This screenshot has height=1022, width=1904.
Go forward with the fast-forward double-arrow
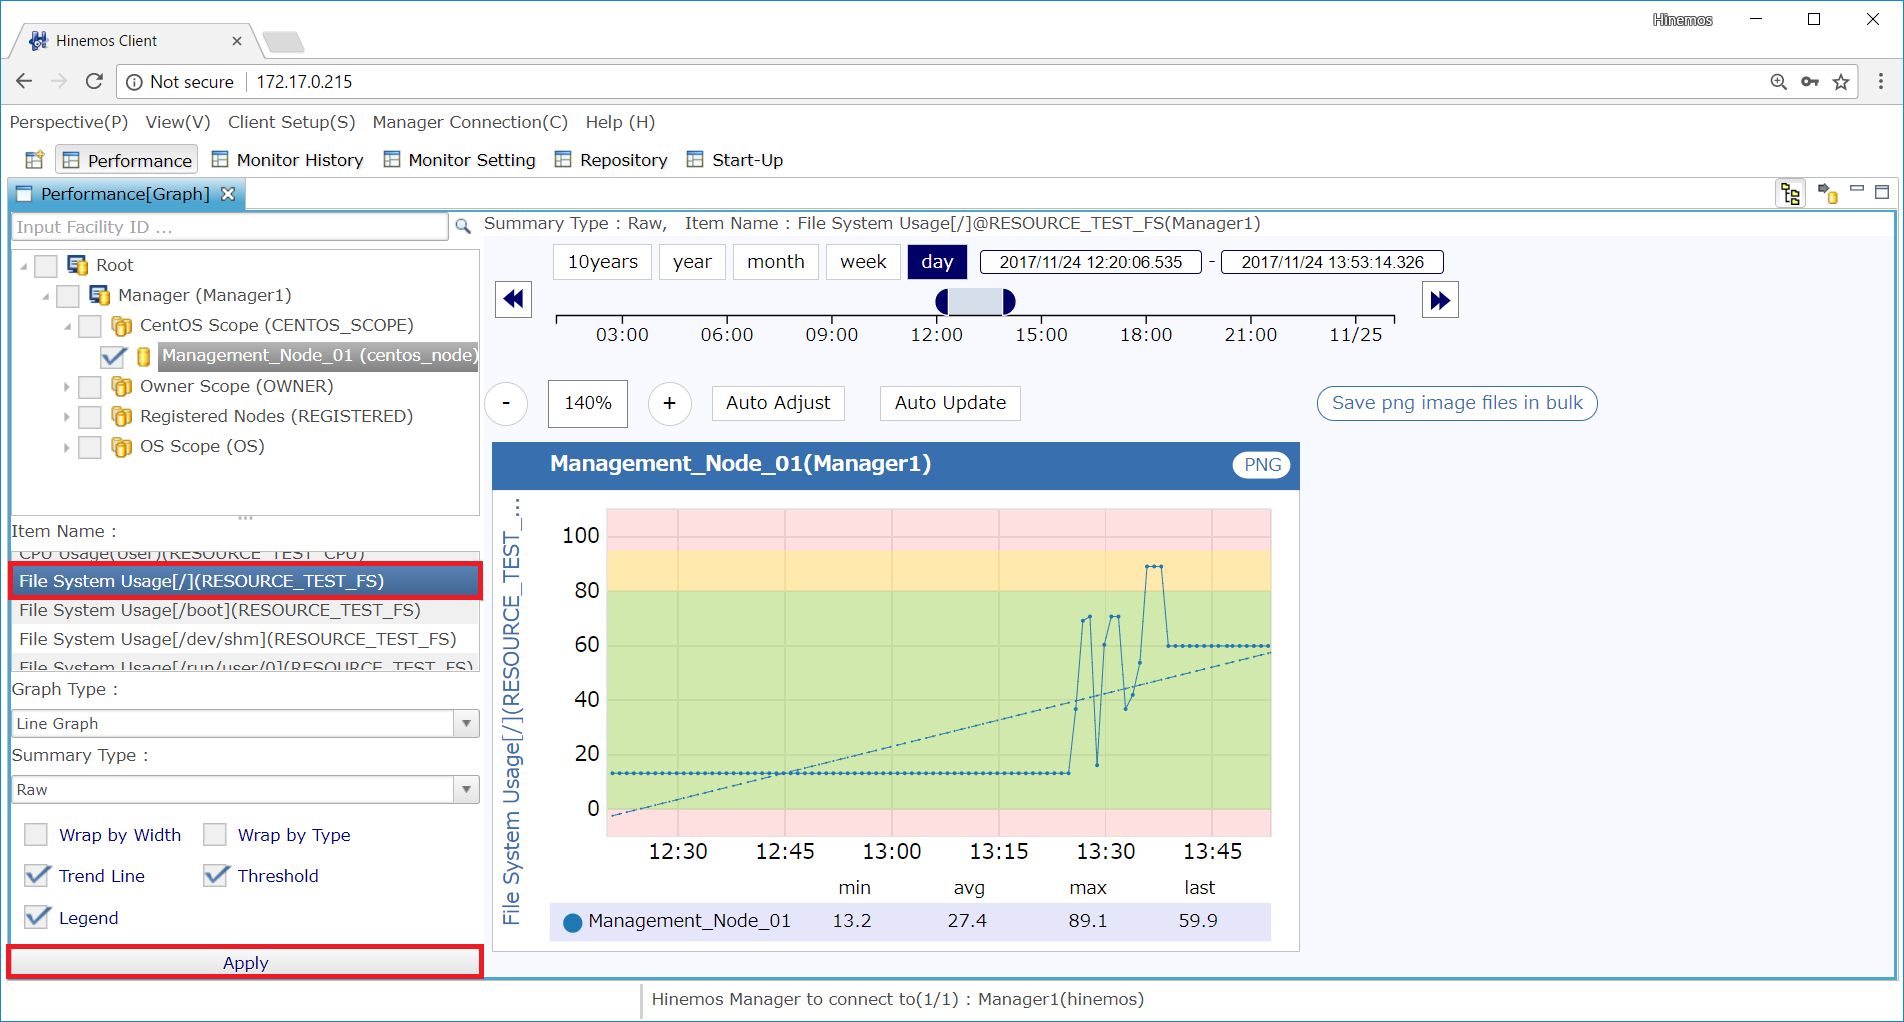pyautogui.click(x=1440, y=299)
